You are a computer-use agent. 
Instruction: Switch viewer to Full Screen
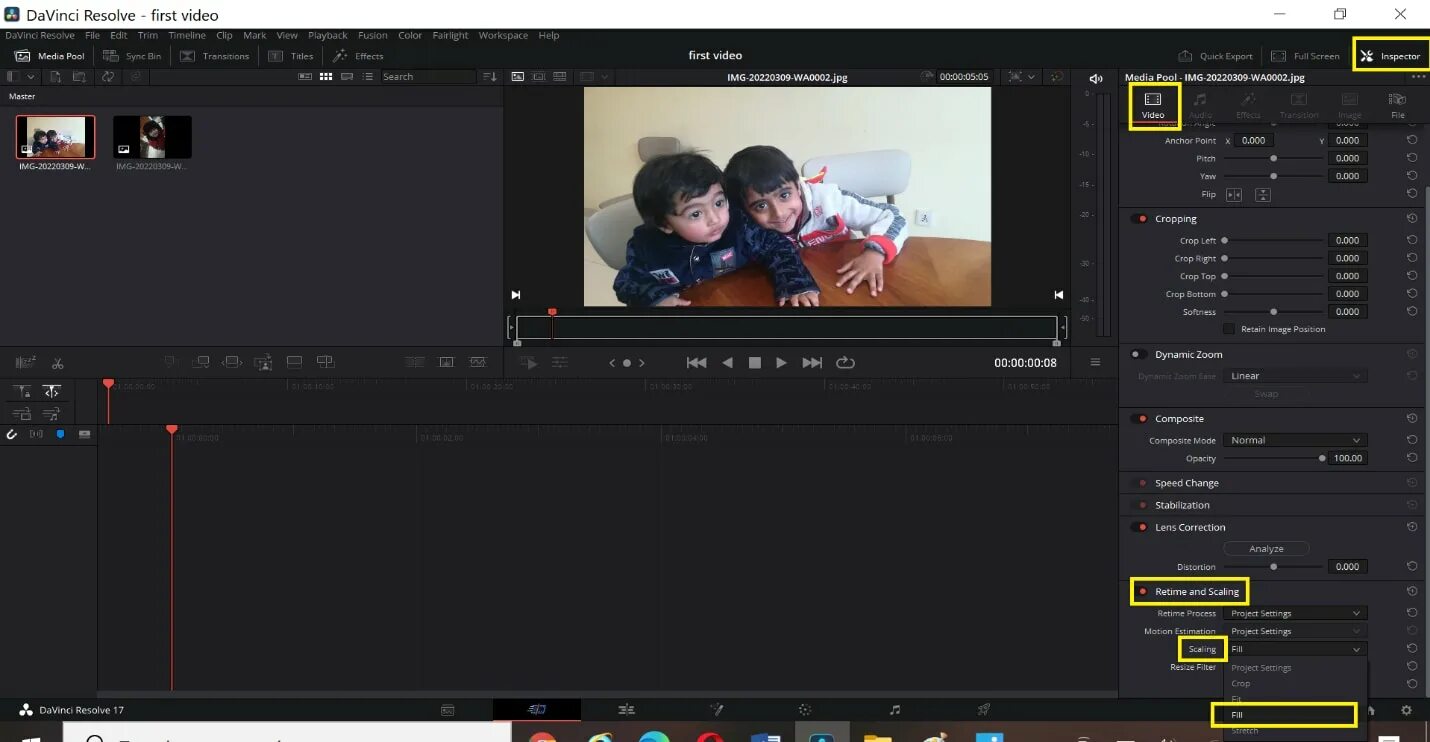point(1305,56)
